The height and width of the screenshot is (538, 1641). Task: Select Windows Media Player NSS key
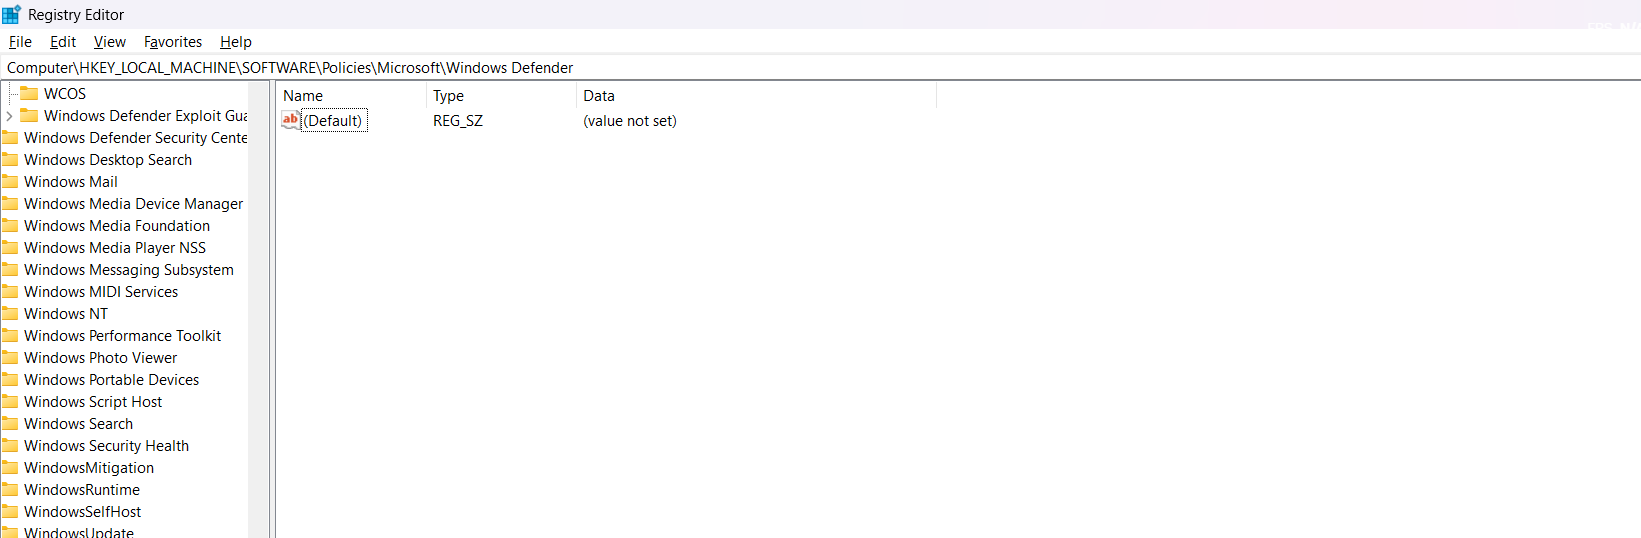tap(115, 248)
